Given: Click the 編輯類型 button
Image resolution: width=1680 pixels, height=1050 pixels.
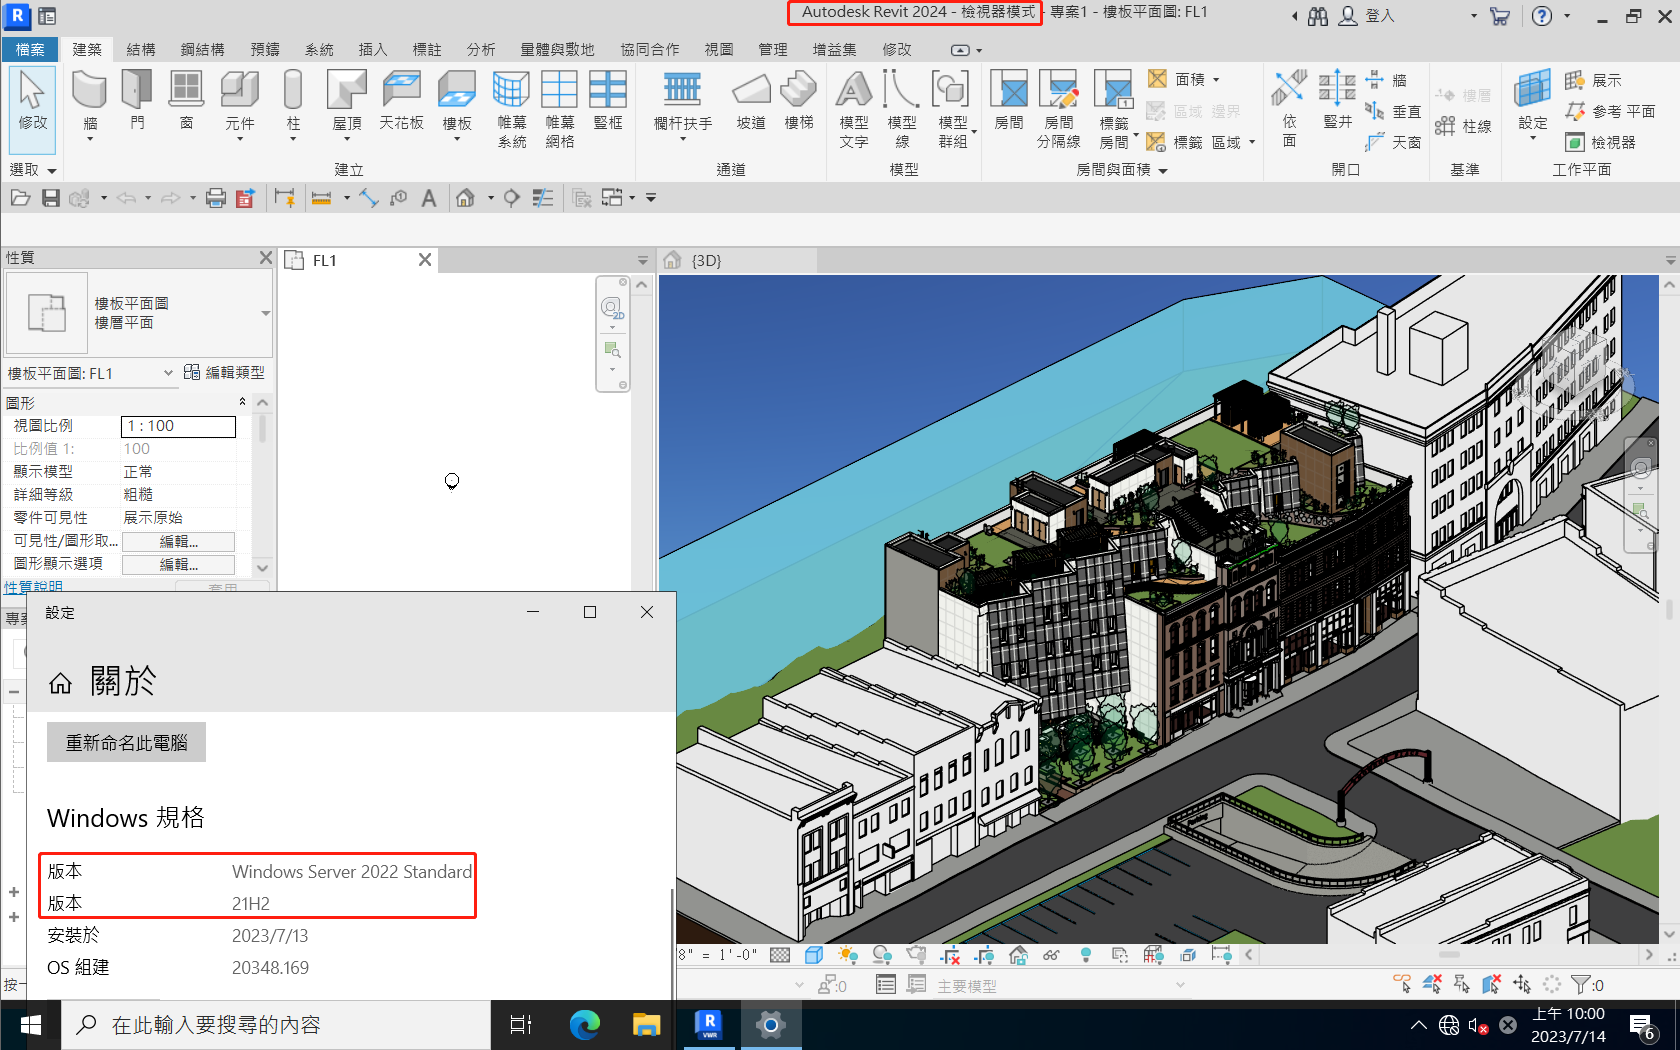Looking at the screenshot, I should coord(225,372).
